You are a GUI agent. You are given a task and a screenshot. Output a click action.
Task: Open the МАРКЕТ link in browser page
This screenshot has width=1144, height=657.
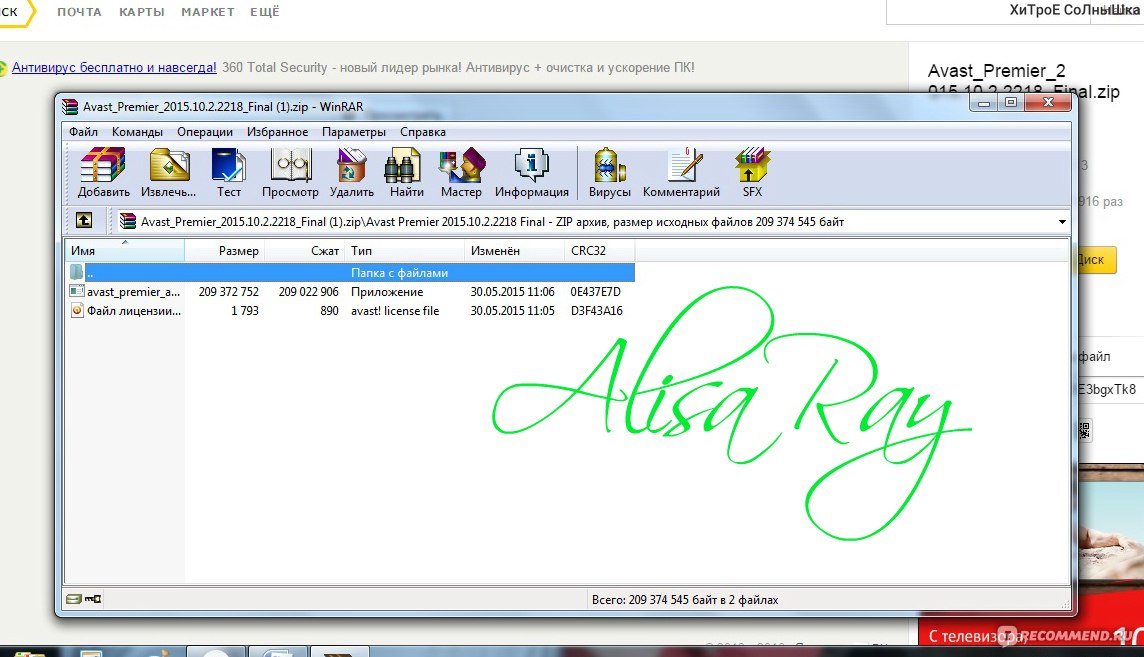click(208, 12)
